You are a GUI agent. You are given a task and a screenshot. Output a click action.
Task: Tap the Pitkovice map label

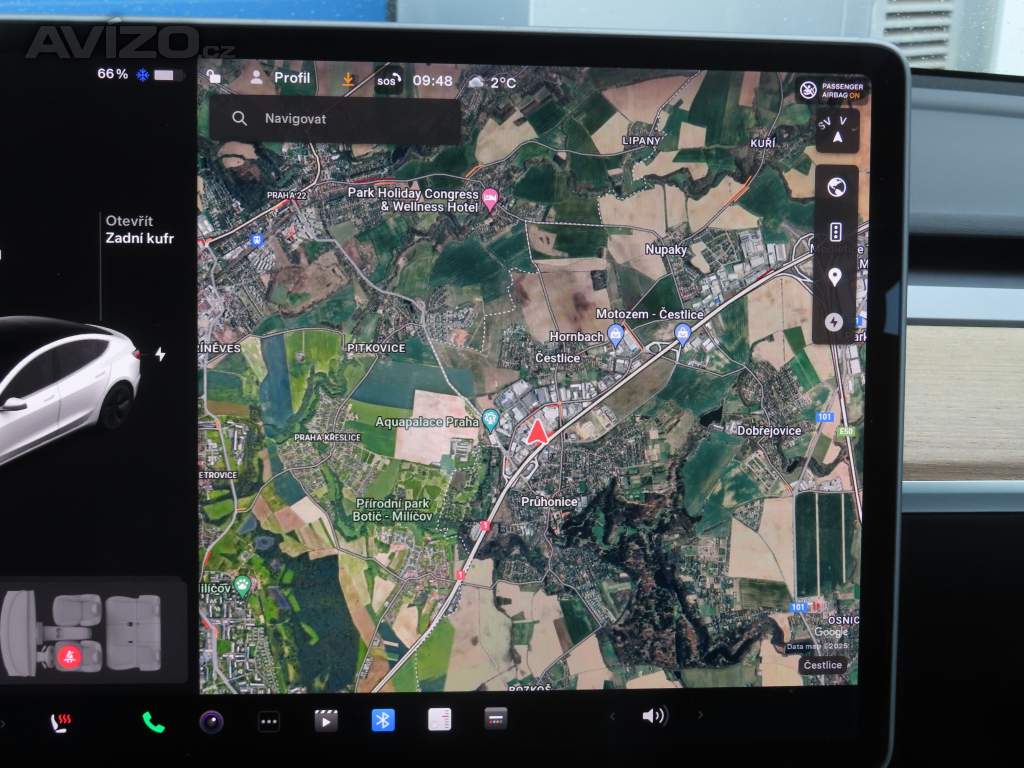pyautogui.click(x=376, y=348)
